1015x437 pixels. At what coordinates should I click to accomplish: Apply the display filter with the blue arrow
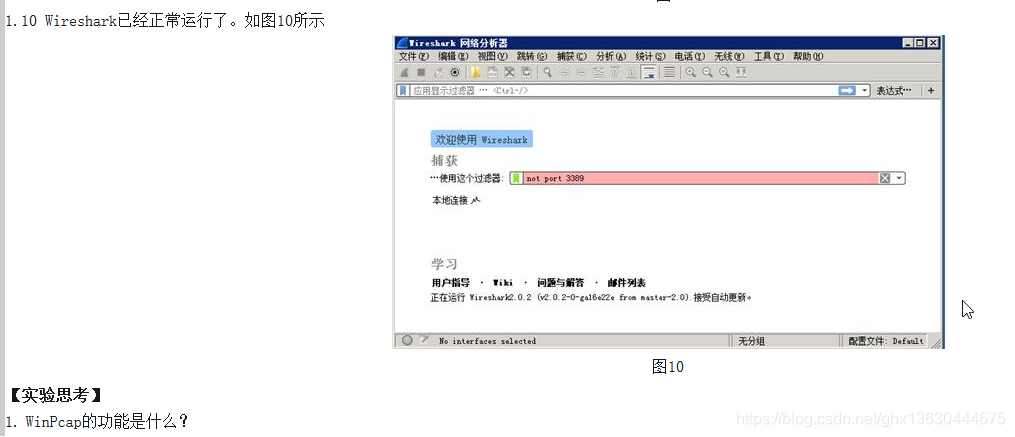pyautogui.click(x=847, y=91)
